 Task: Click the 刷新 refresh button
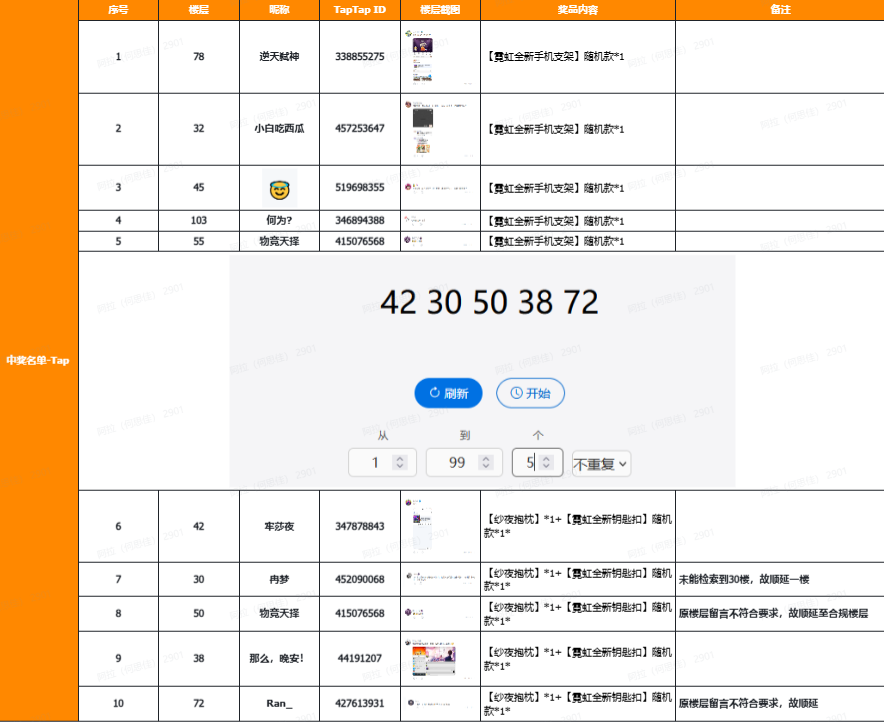pyautogui.click(x=448, y=393)
